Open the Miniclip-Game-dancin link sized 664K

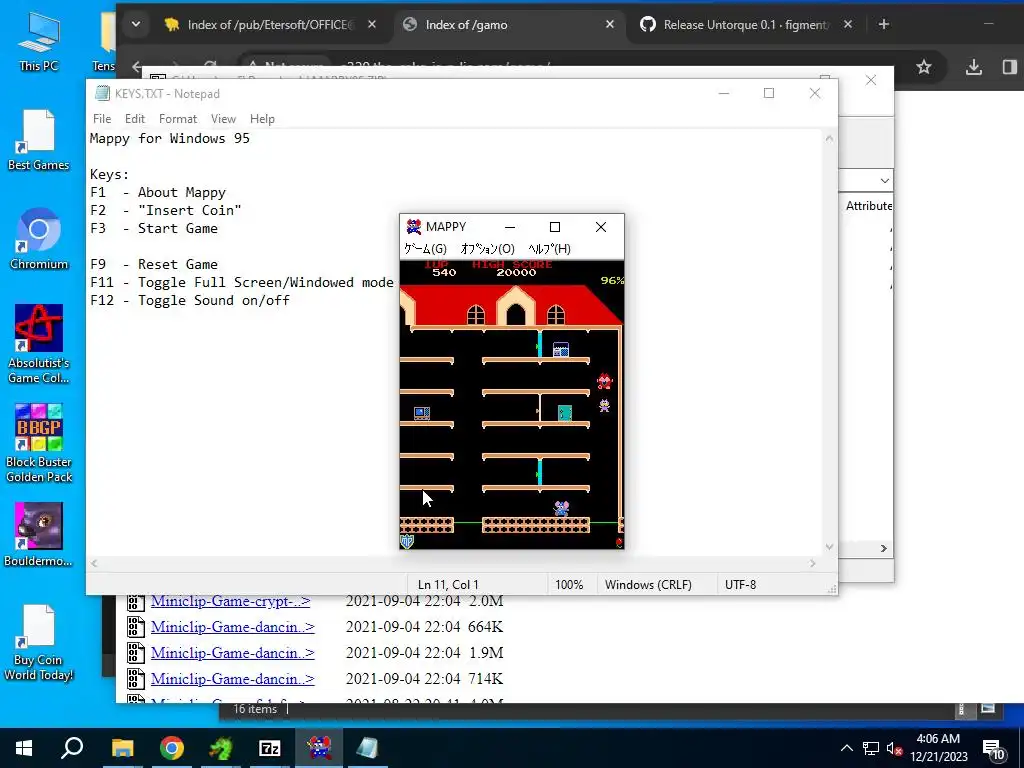(232, 627)
